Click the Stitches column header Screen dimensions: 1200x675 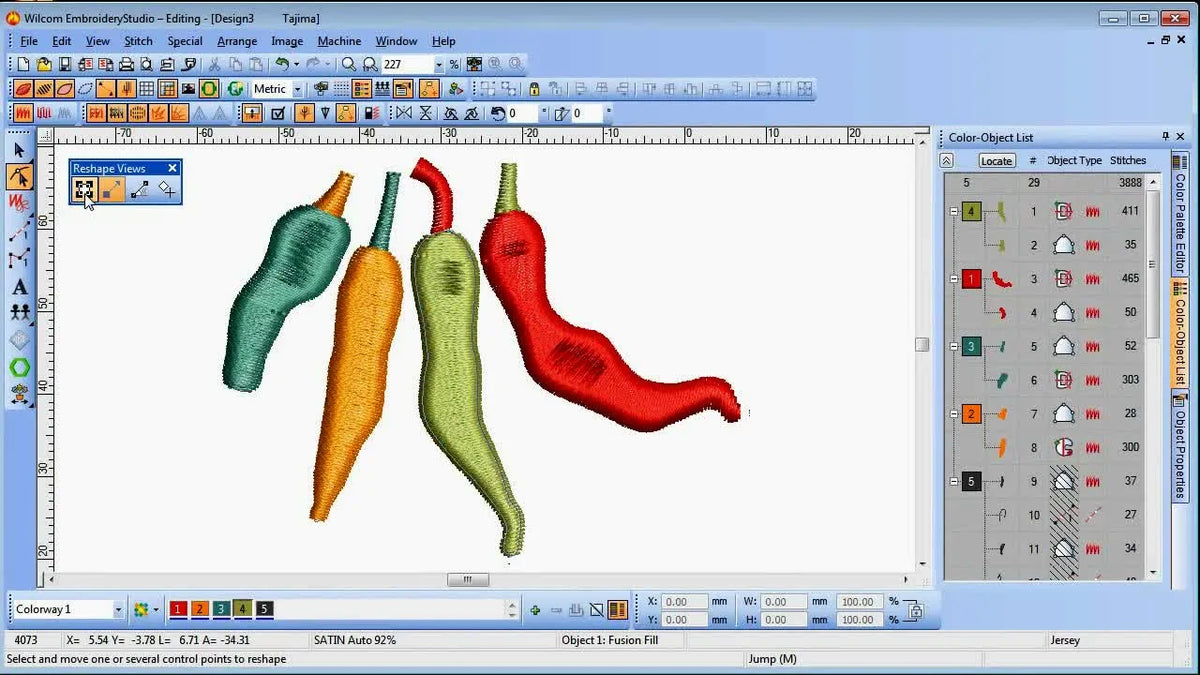point(1128,160)
